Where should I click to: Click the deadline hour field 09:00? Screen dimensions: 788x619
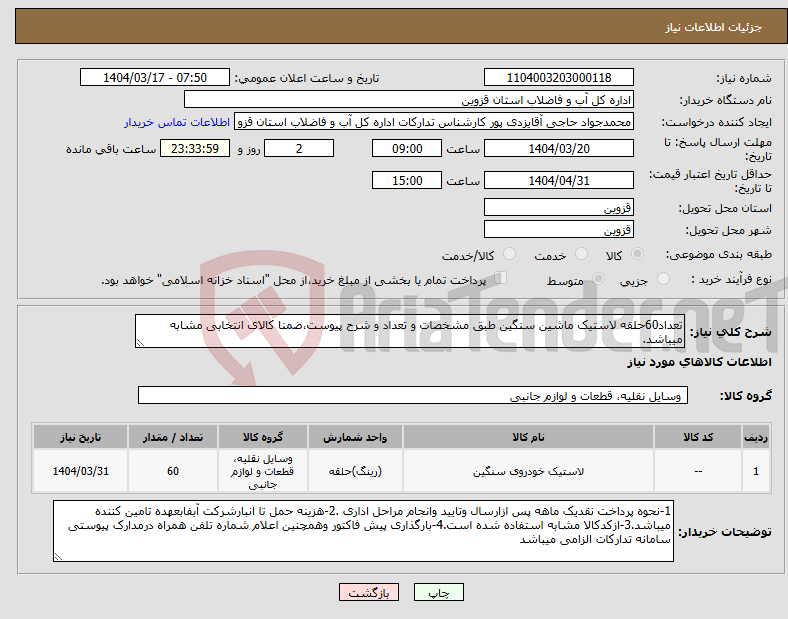407,149
